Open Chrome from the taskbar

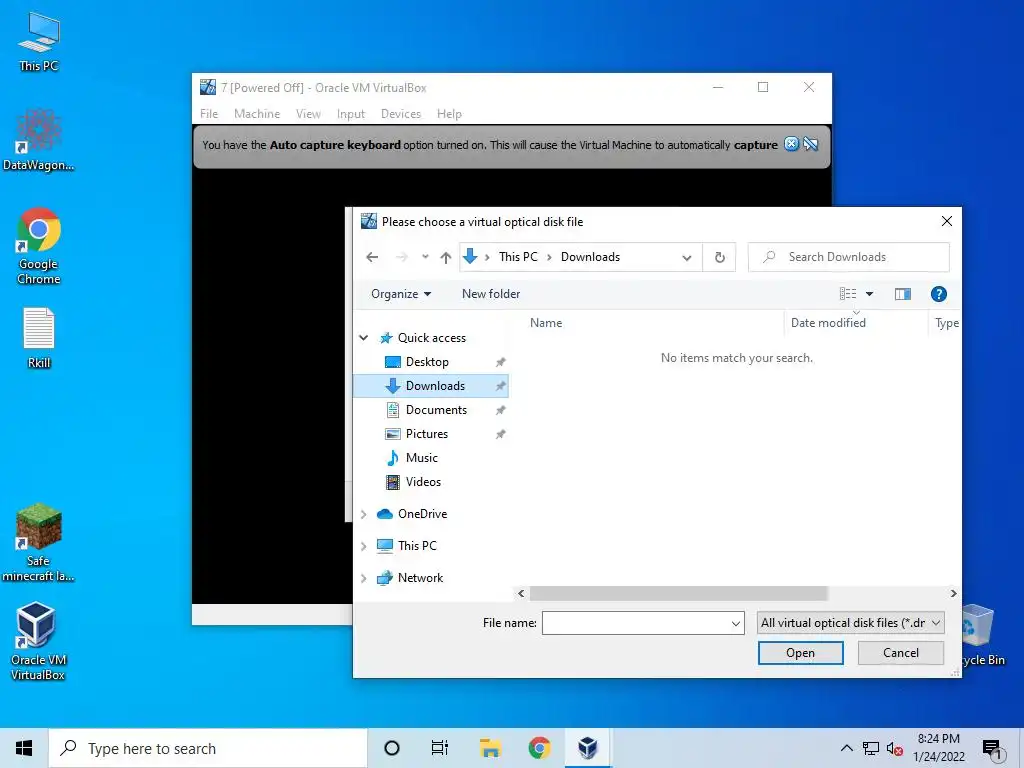tap(539, 748)
